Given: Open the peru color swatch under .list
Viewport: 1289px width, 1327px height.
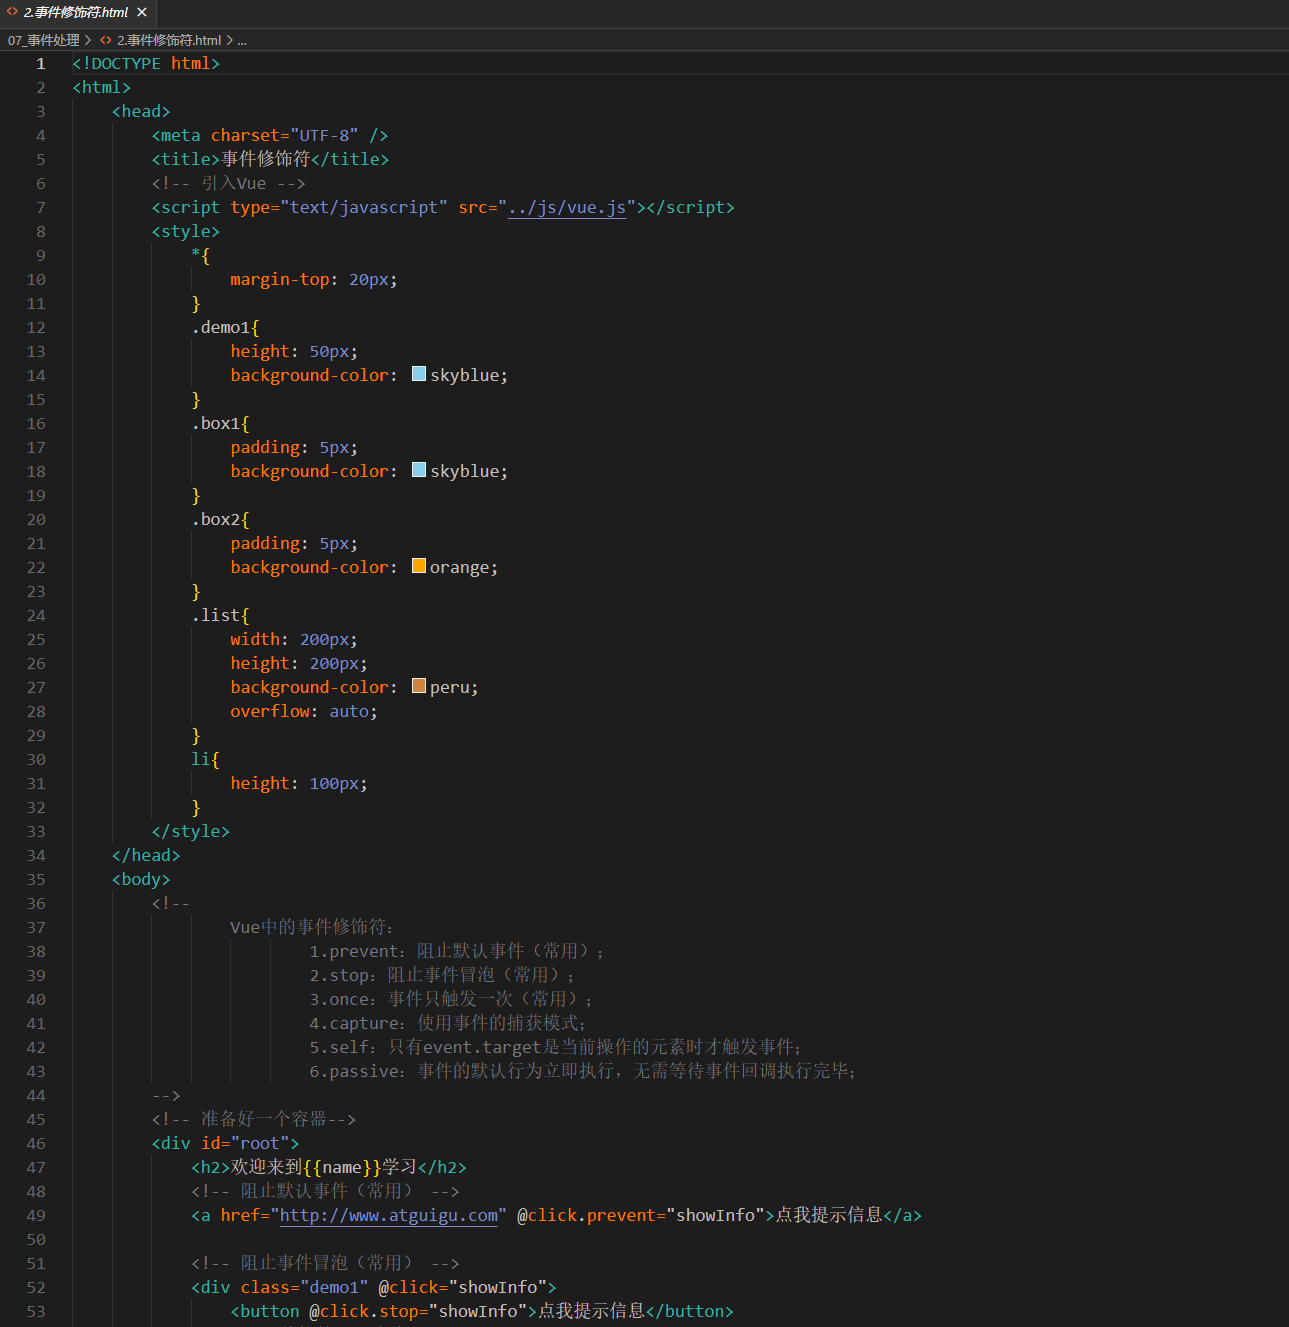Looking at the screenshot, I should (x=419, y=686).
